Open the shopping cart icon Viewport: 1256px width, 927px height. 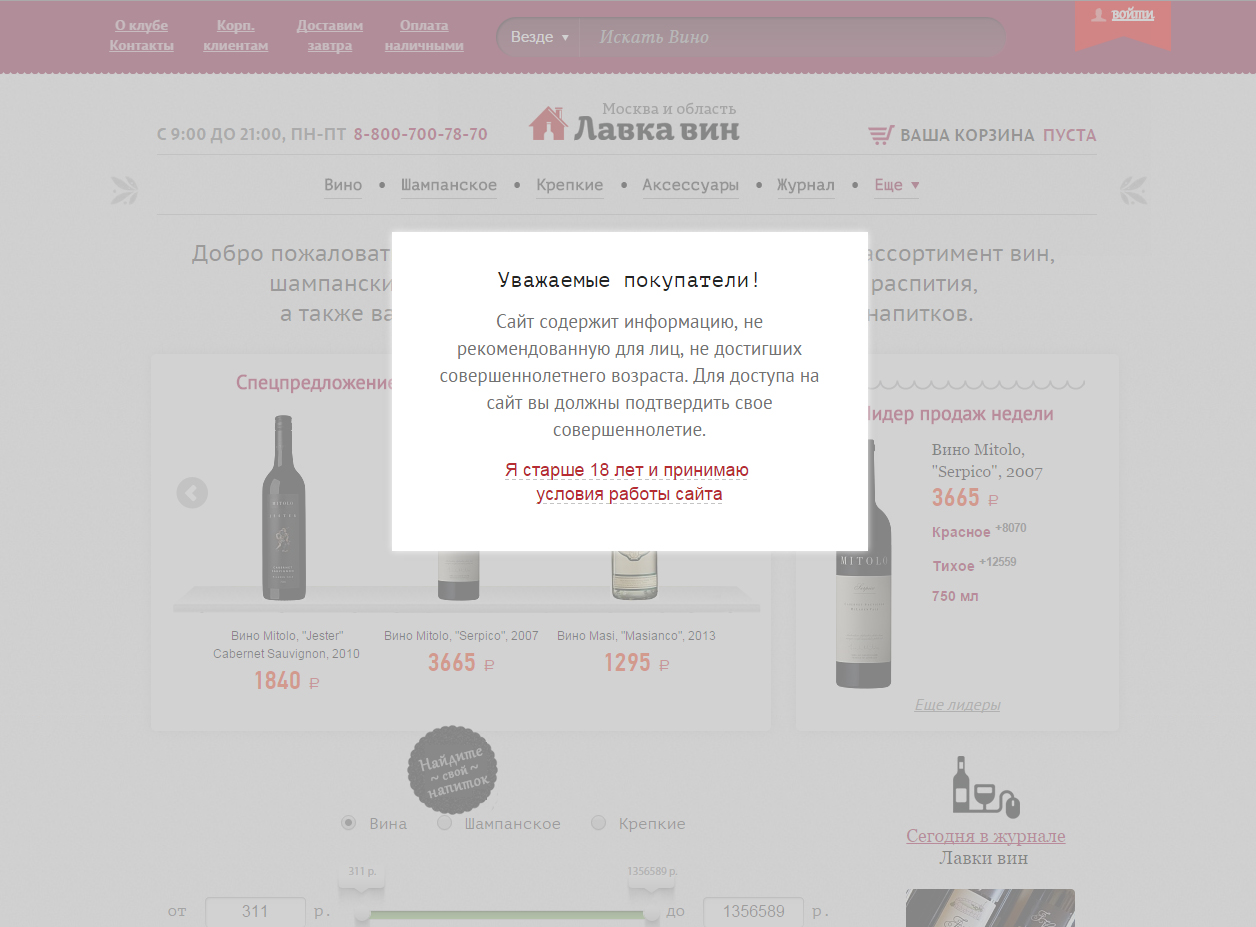[x=880, y=135]
